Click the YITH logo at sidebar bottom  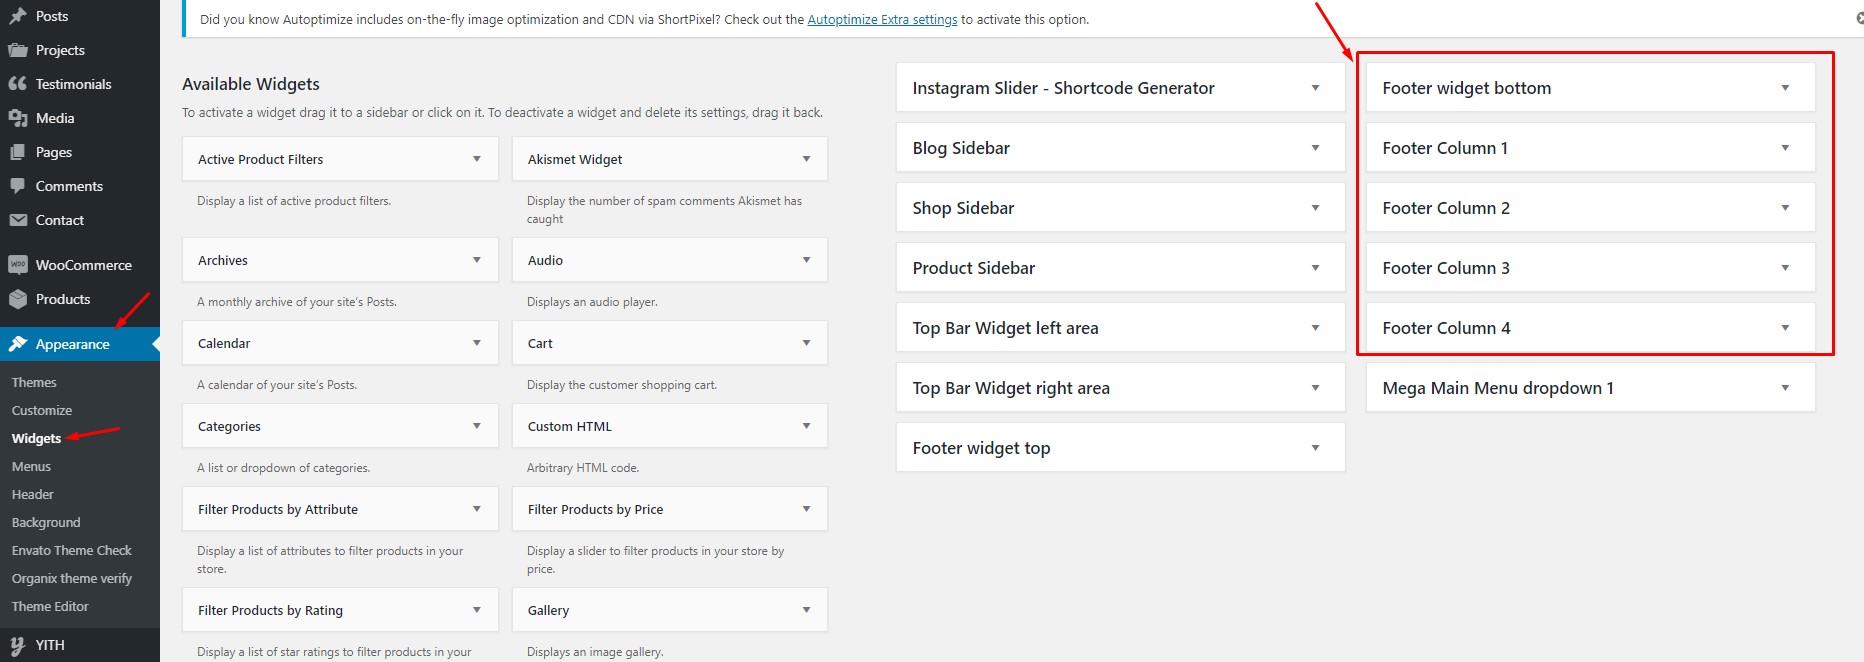click(x=18, y=645)
